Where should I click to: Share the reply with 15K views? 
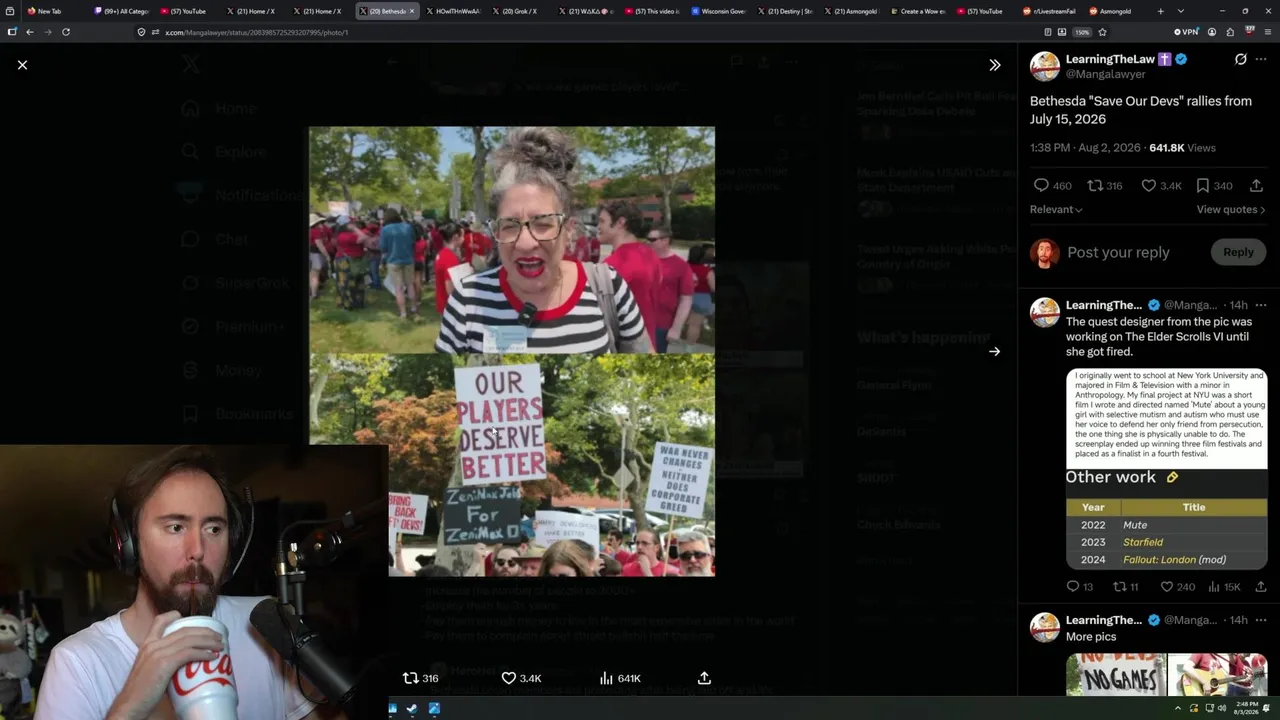(x=1260, y=587)
